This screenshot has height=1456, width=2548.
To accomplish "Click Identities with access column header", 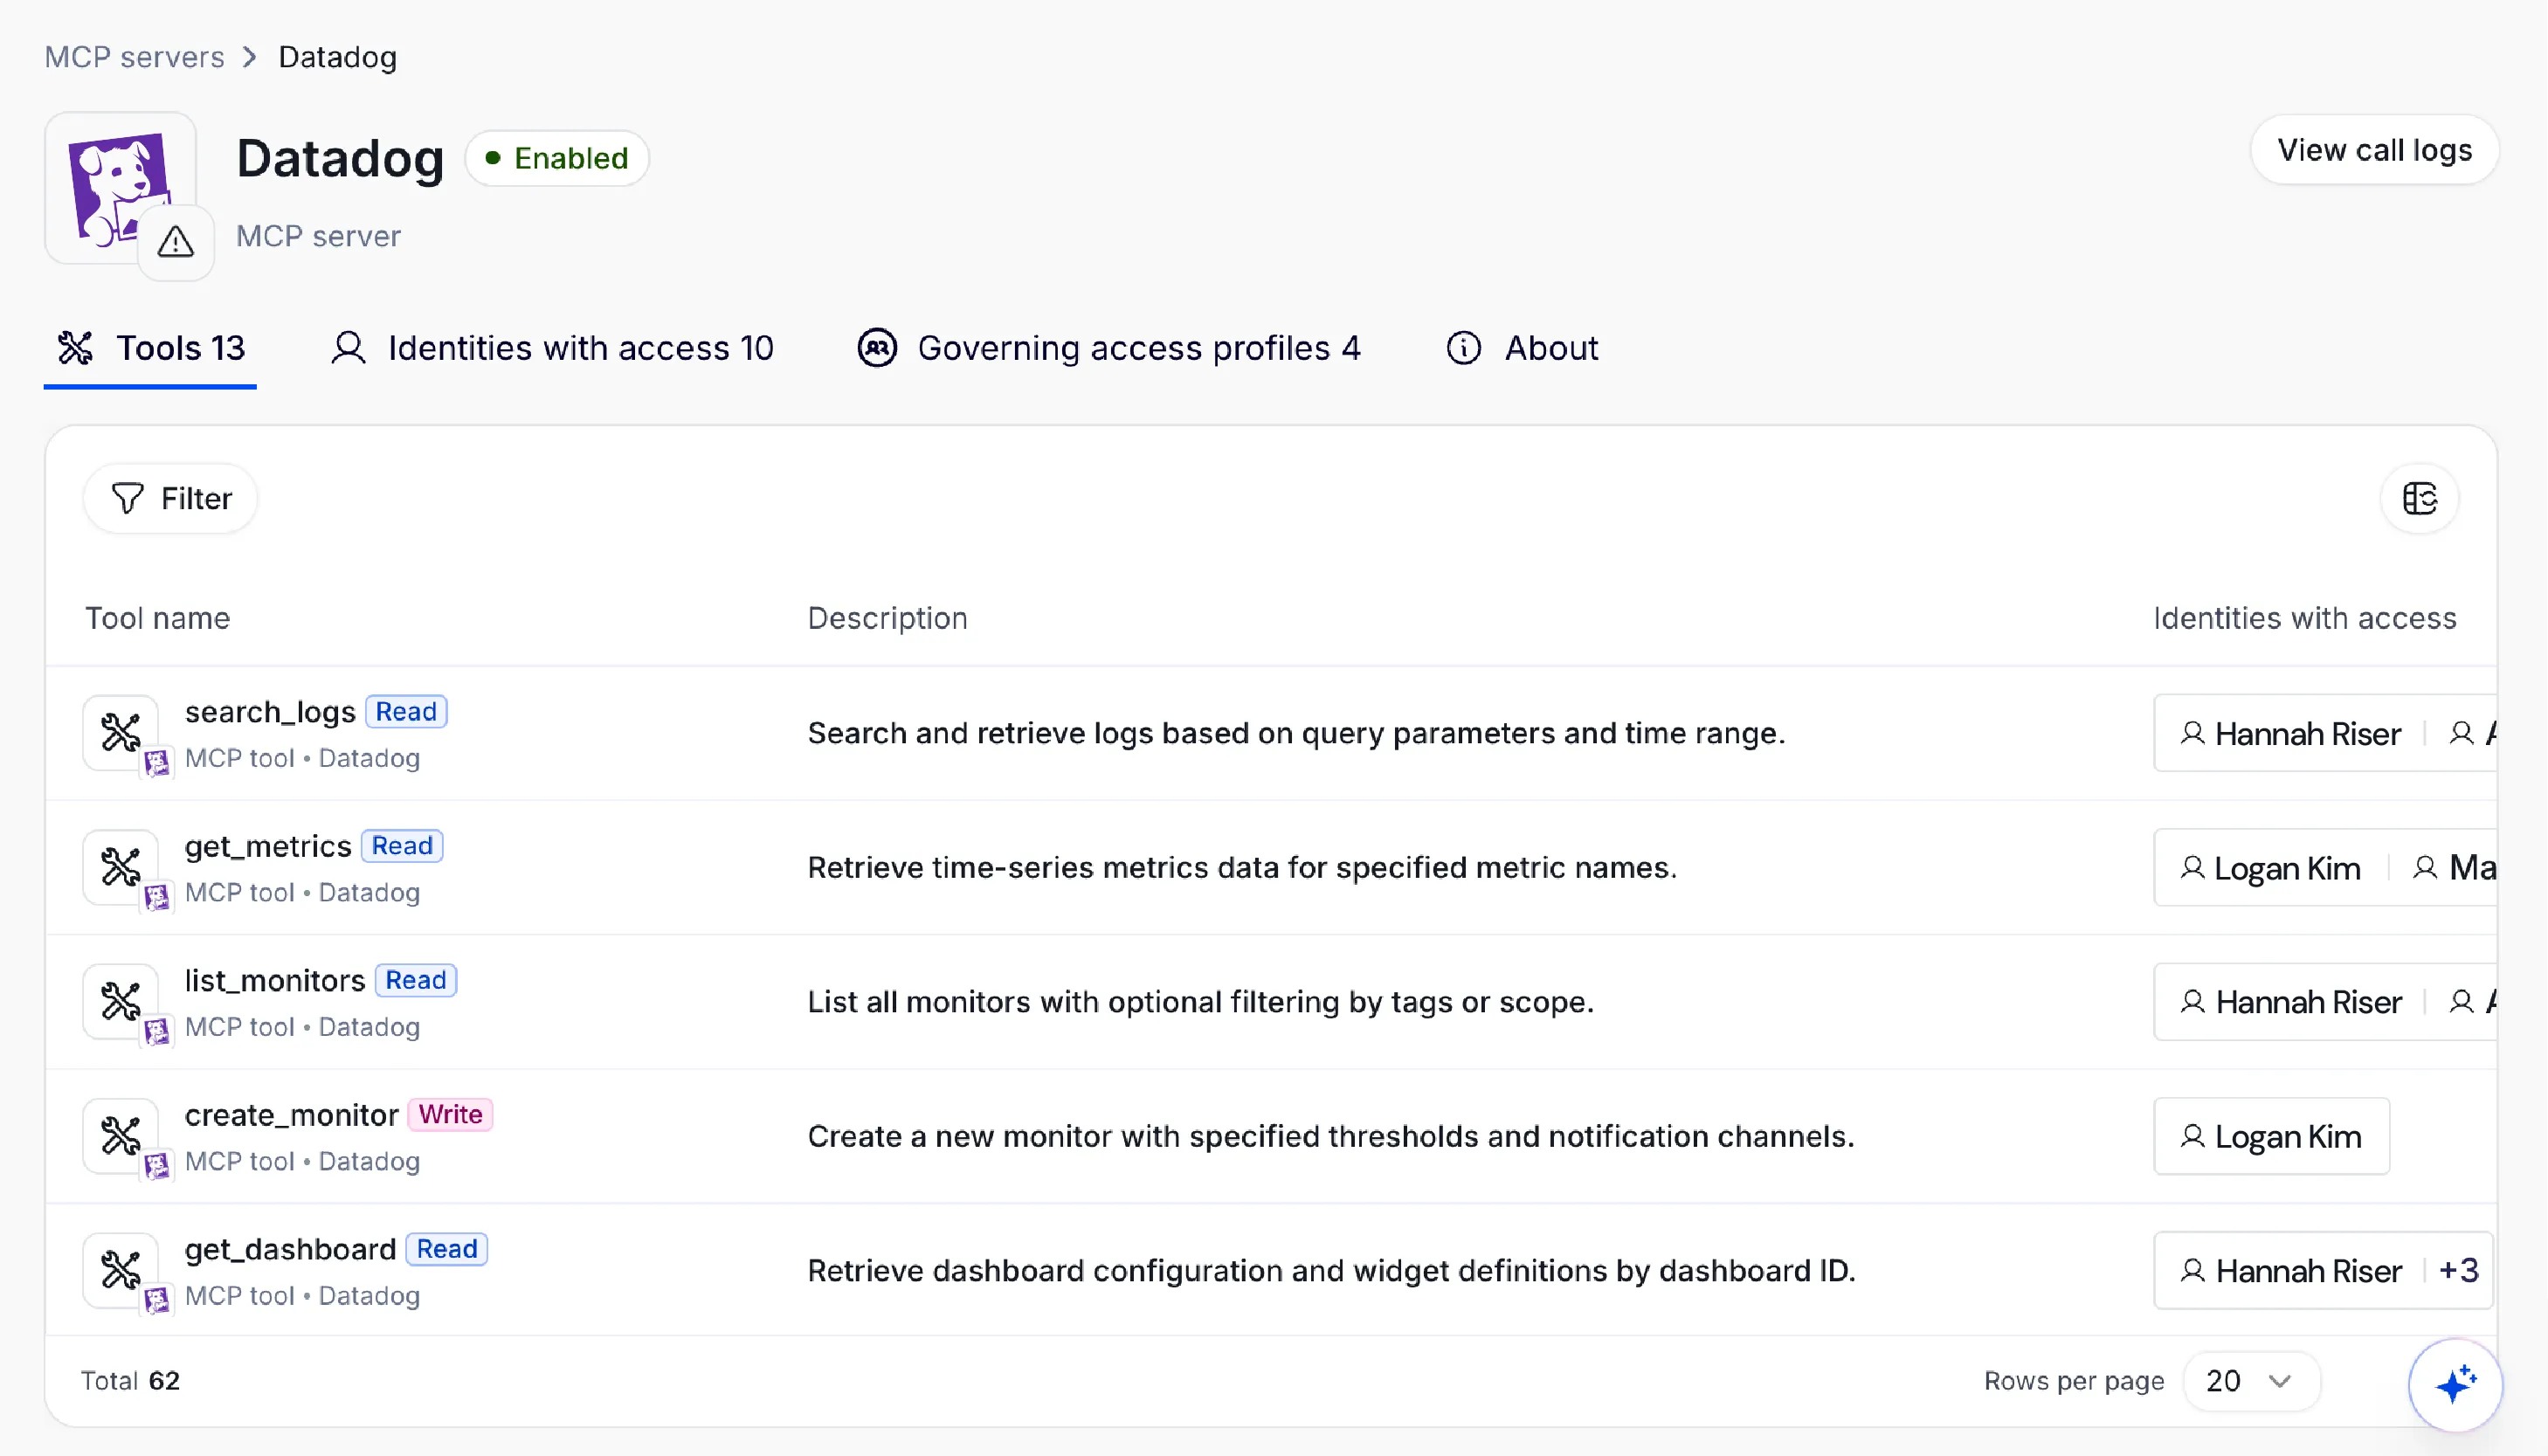I will pos(2304,618).
